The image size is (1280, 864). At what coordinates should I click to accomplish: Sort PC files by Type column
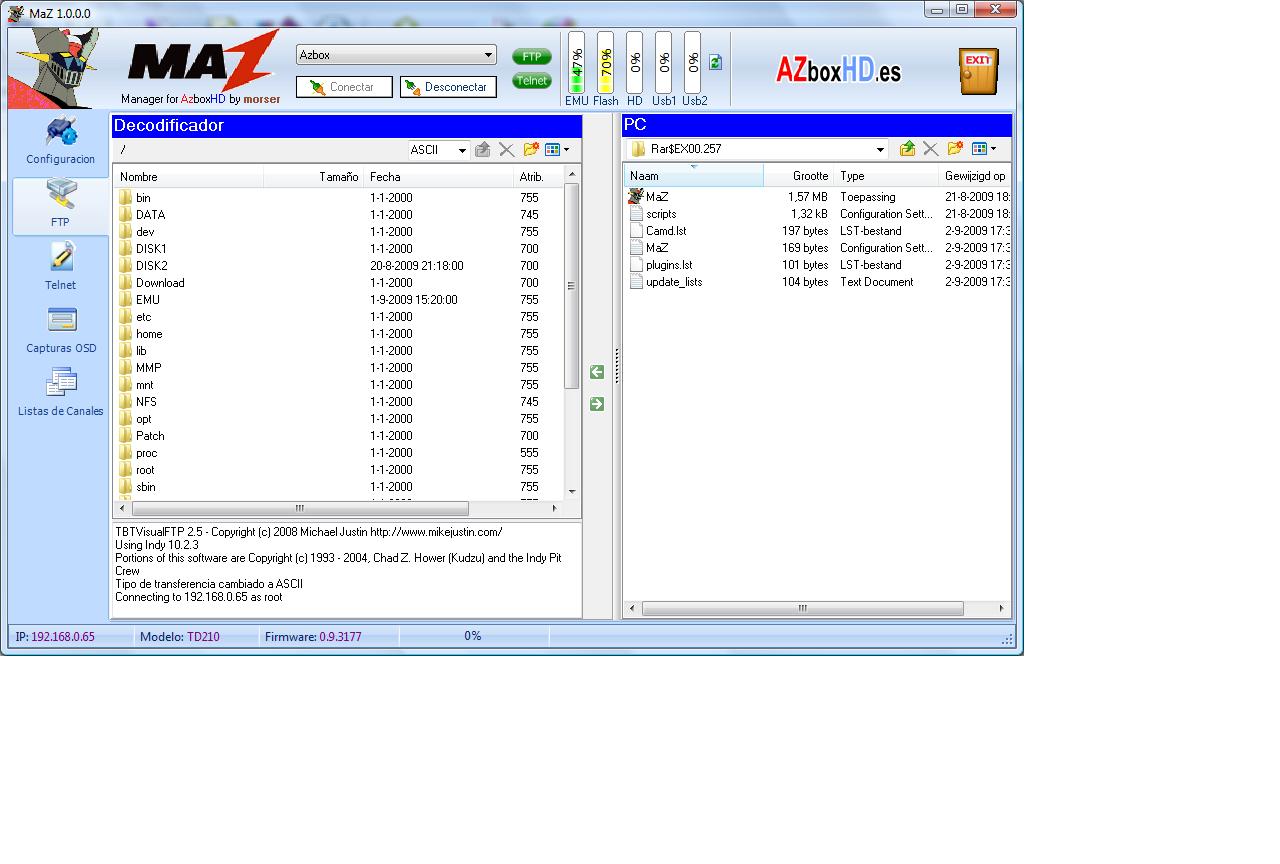tap(886, 176)
